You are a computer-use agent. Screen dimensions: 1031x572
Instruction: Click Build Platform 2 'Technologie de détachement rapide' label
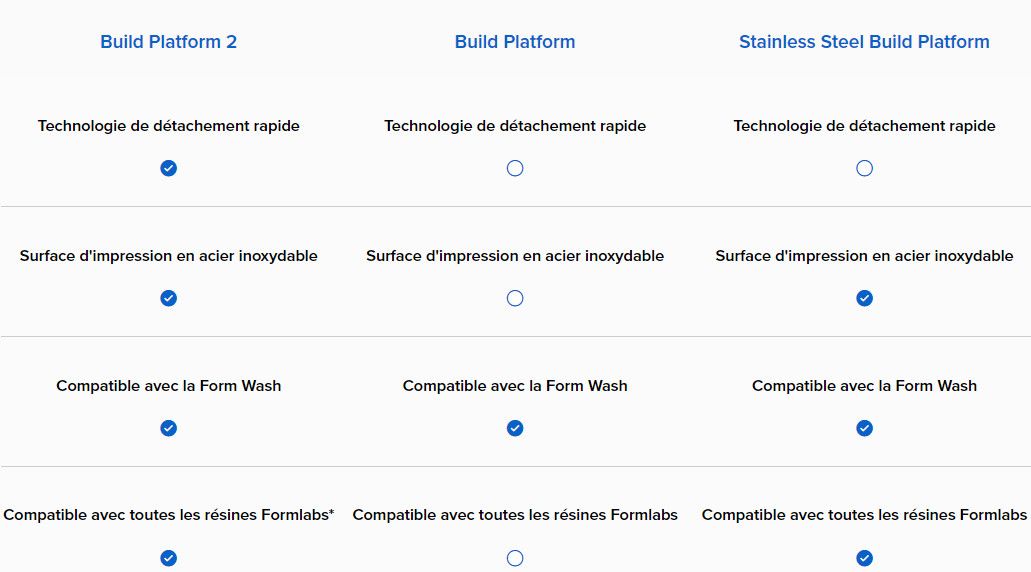coord(168,126)
